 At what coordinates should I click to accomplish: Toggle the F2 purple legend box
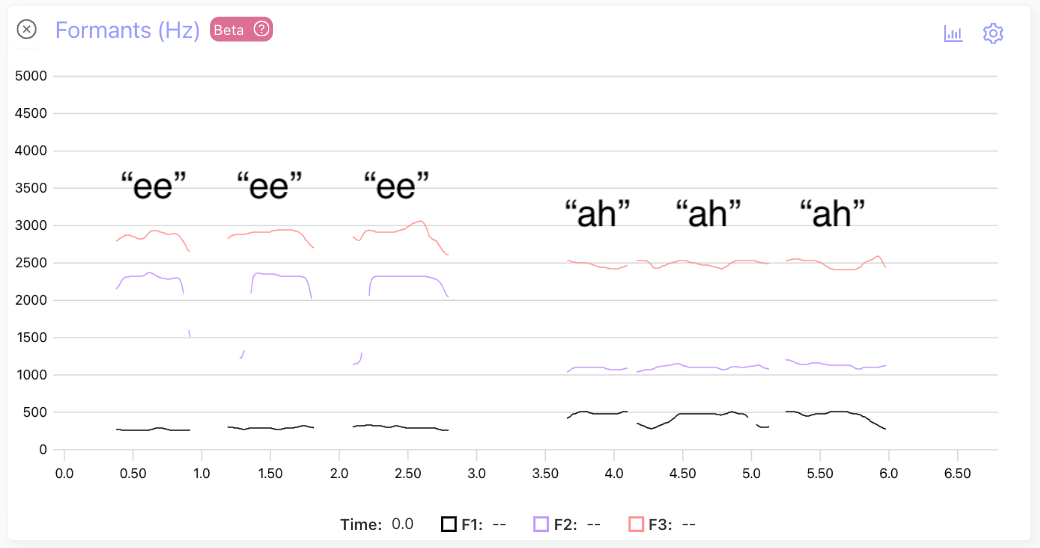541,524
